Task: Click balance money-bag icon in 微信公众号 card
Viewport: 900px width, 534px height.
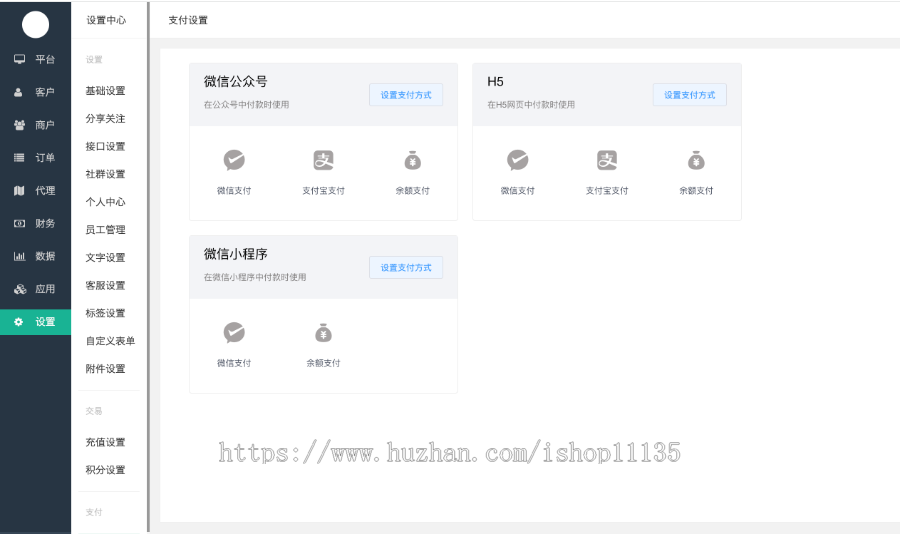Action: pyautogui.click(x=413, y=160)
